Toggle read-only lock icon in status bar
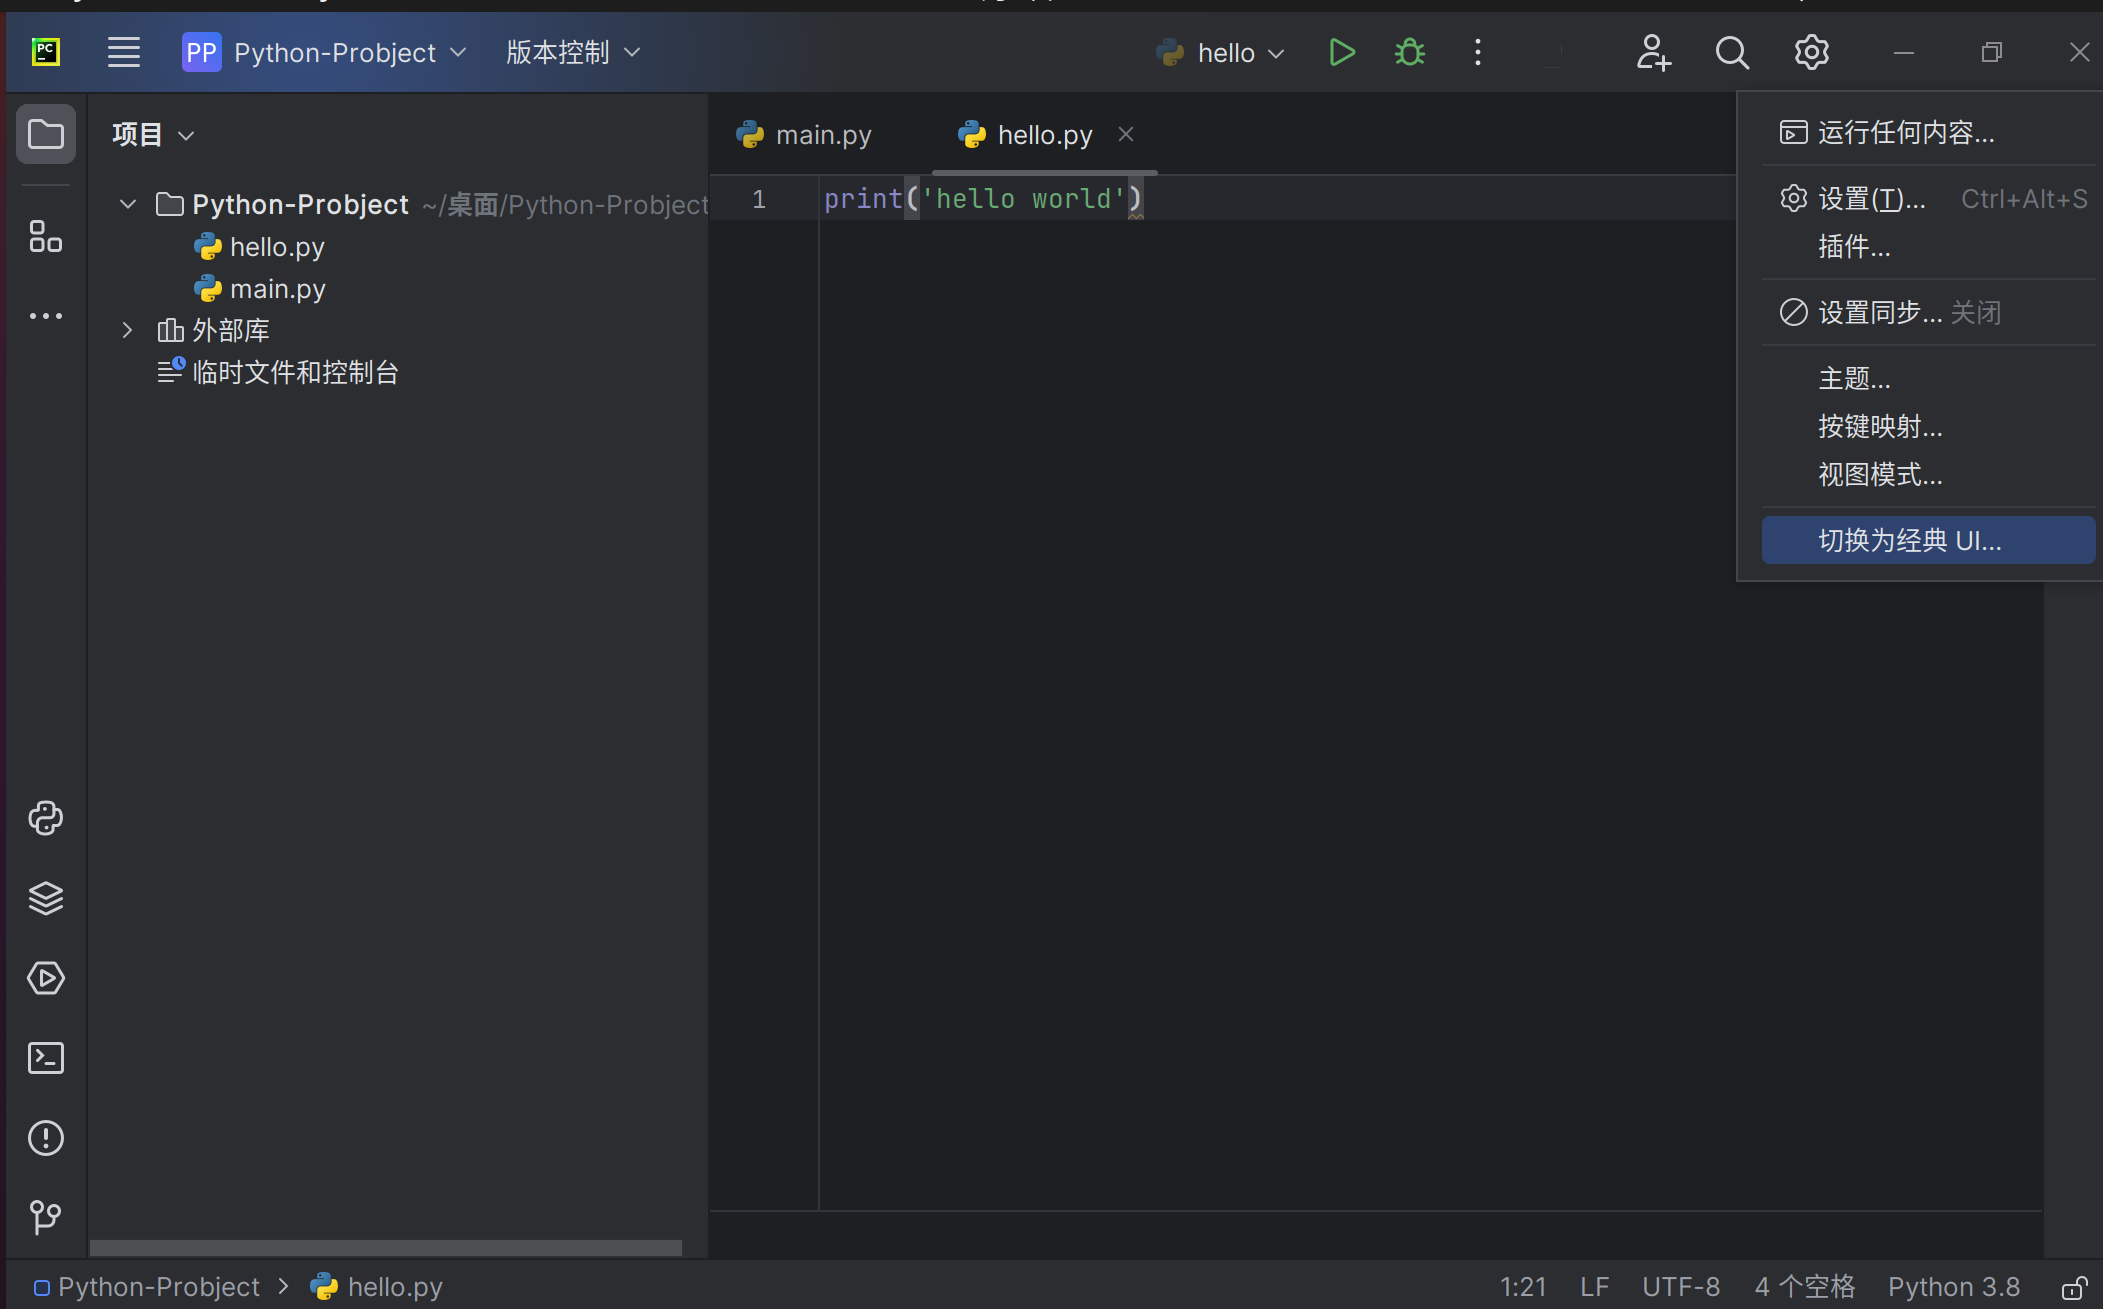2103x1309 pixels. (x=2074, y=1287)
